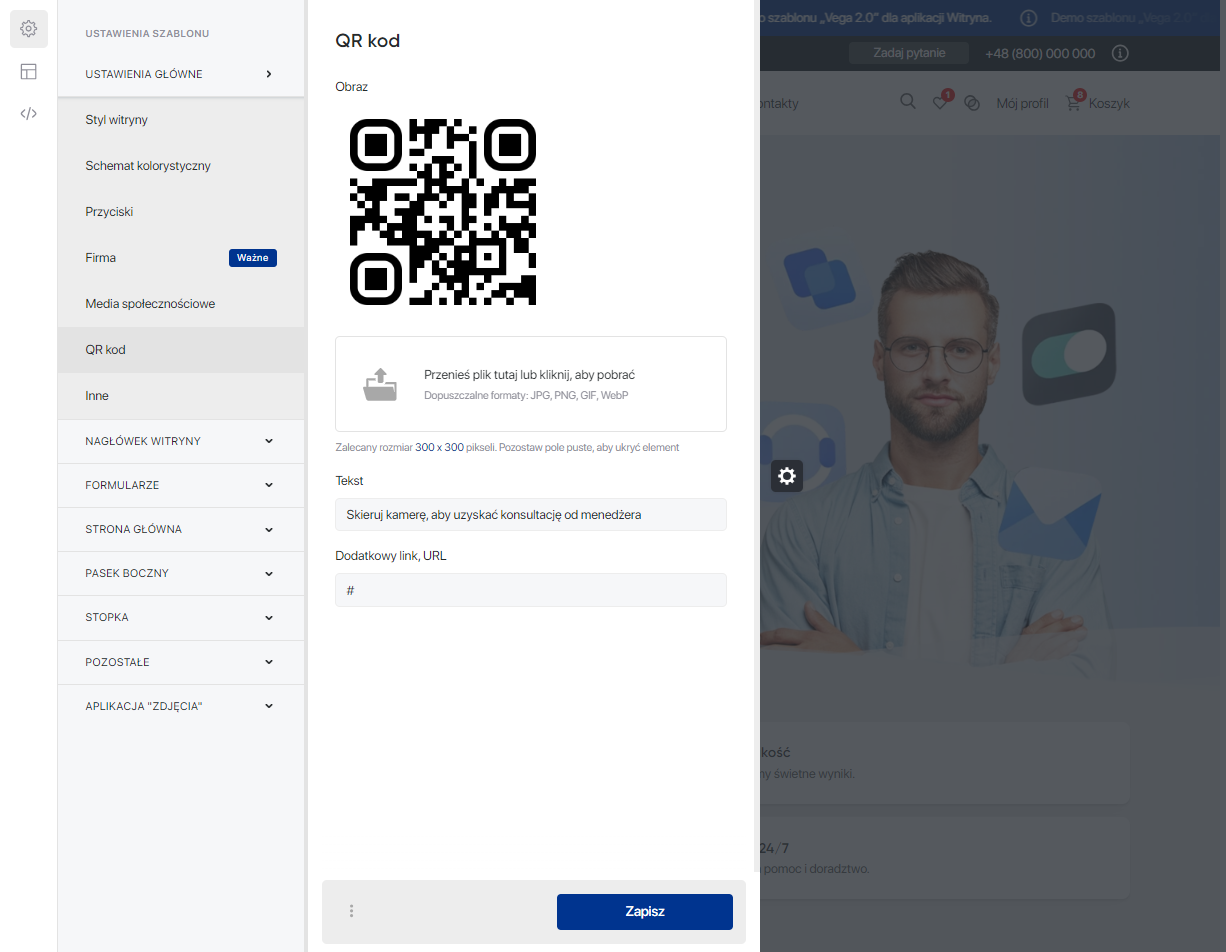Image resolution: width=1226 pixels, height=952 pixels.
Task: Open Mój profil in the site header
Action: pyautogui.click(x=1022, y=102)
